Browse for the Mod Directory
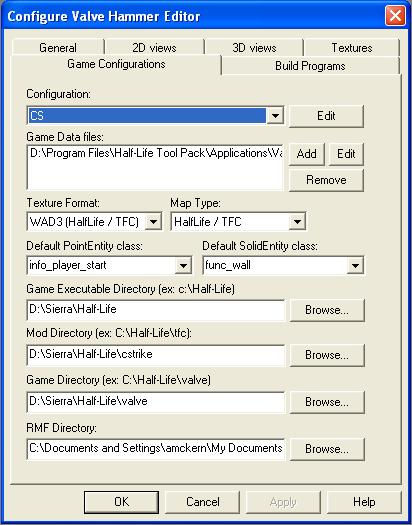The image size is (412, 525). click(x=327, y=355)
